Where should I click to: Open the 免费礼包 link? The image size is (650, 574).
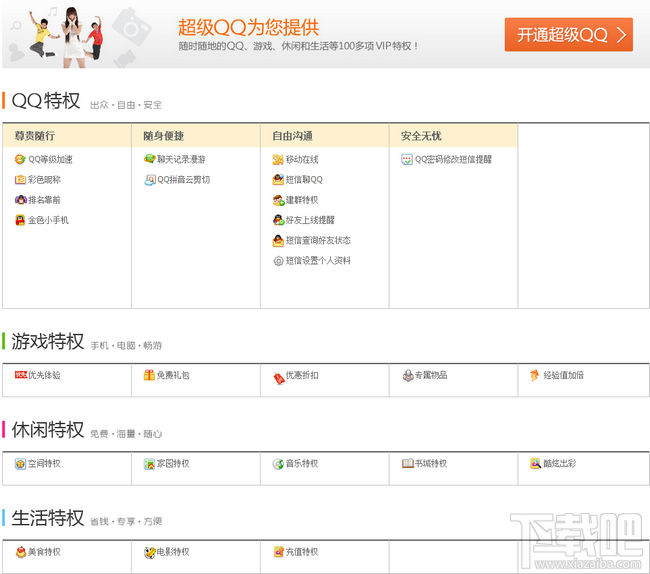coord(173,375)
